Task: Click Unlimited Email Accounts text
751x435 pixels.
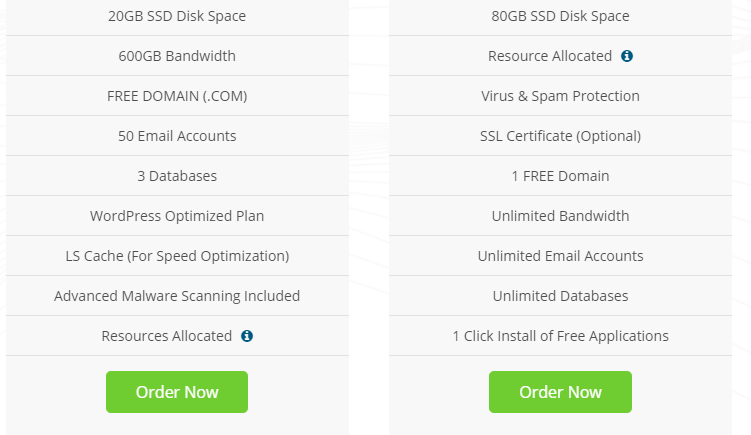Action: [560, 256]
